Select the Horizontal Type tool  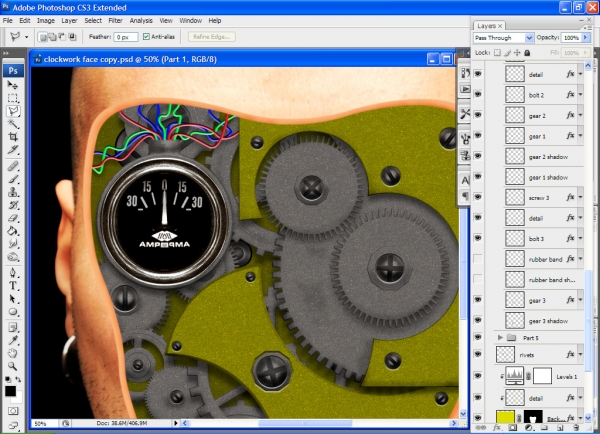(13, 286)
